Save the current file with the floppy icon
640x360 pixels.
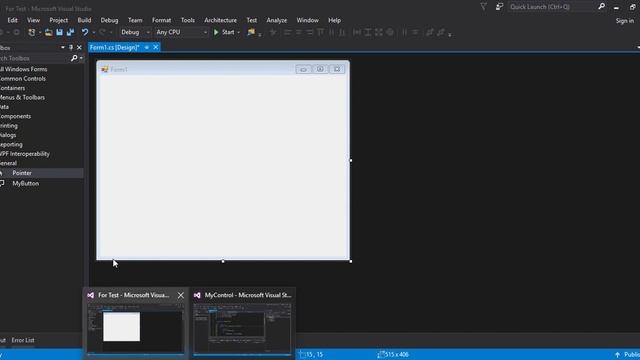(59, 32)
